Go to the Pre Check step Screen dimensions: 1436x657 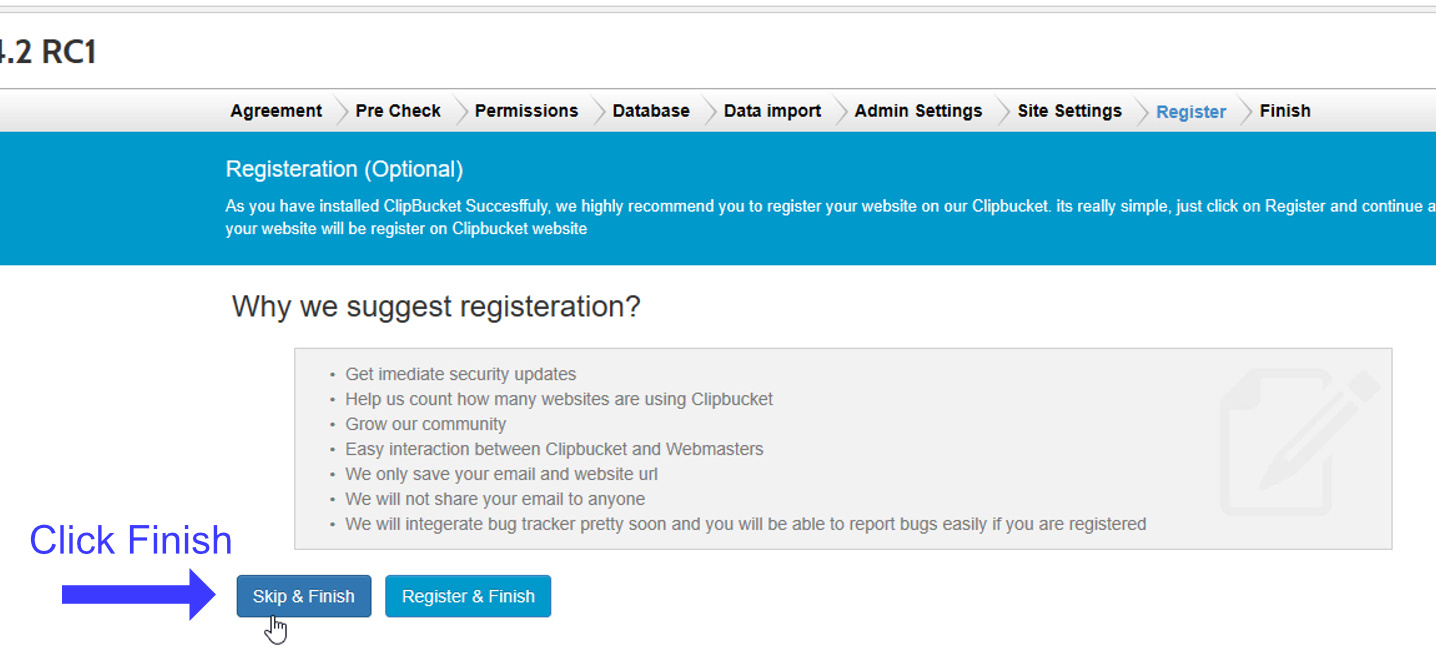[x=398, y=111]
